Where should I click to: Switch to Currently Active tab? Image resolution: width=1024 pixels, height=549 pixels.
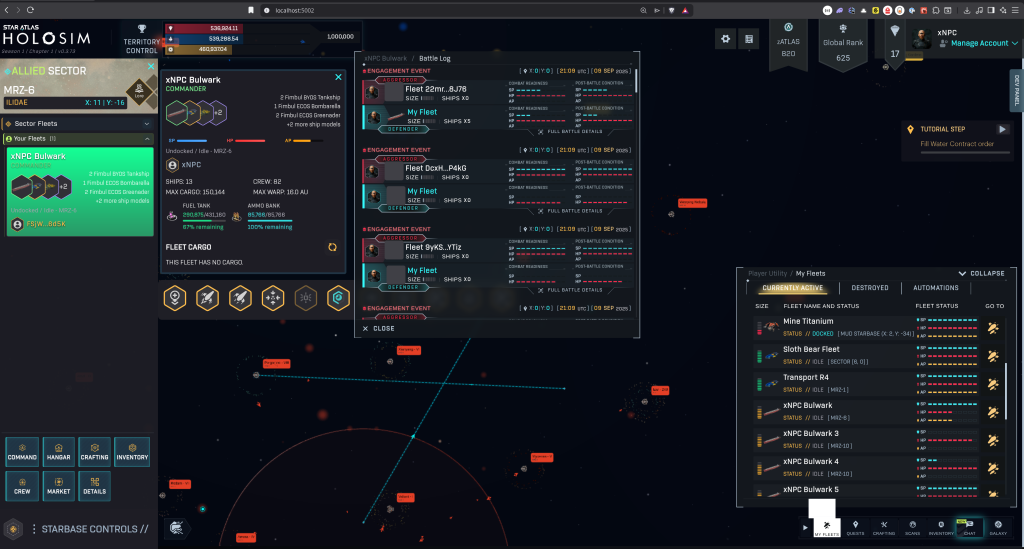pyautogui.click(x=792, y=288)
